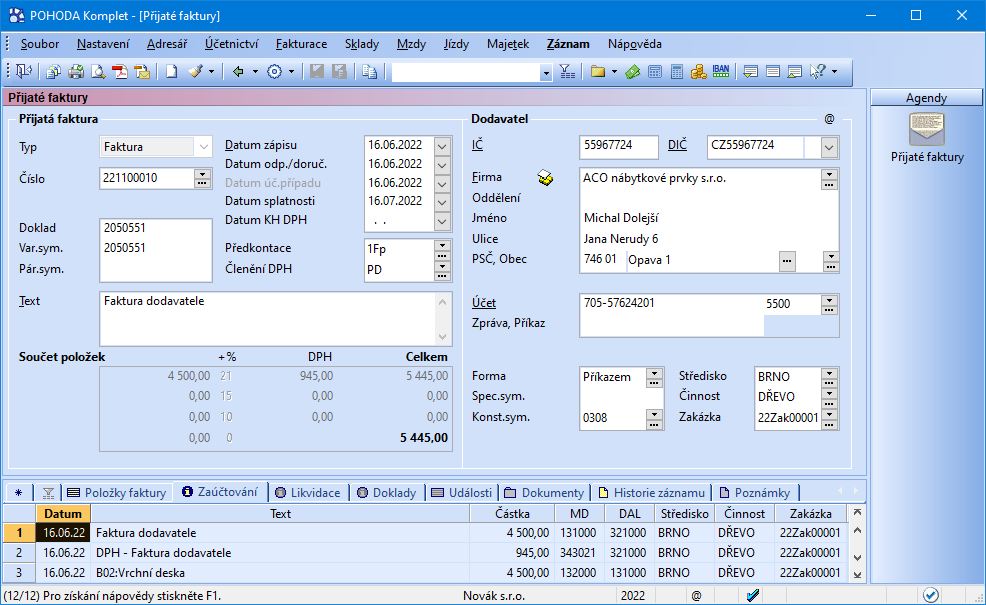Click the year 2022 in the status bar
Viewport: 986px width, 605px height.
coord(632,596)
